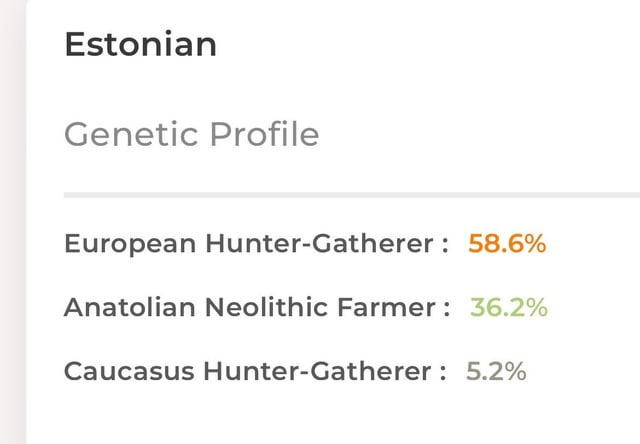Click the Caucasus Hunter-Gatherer label
640x444 pixels.
pyautogui.click(x=255, y=371)
